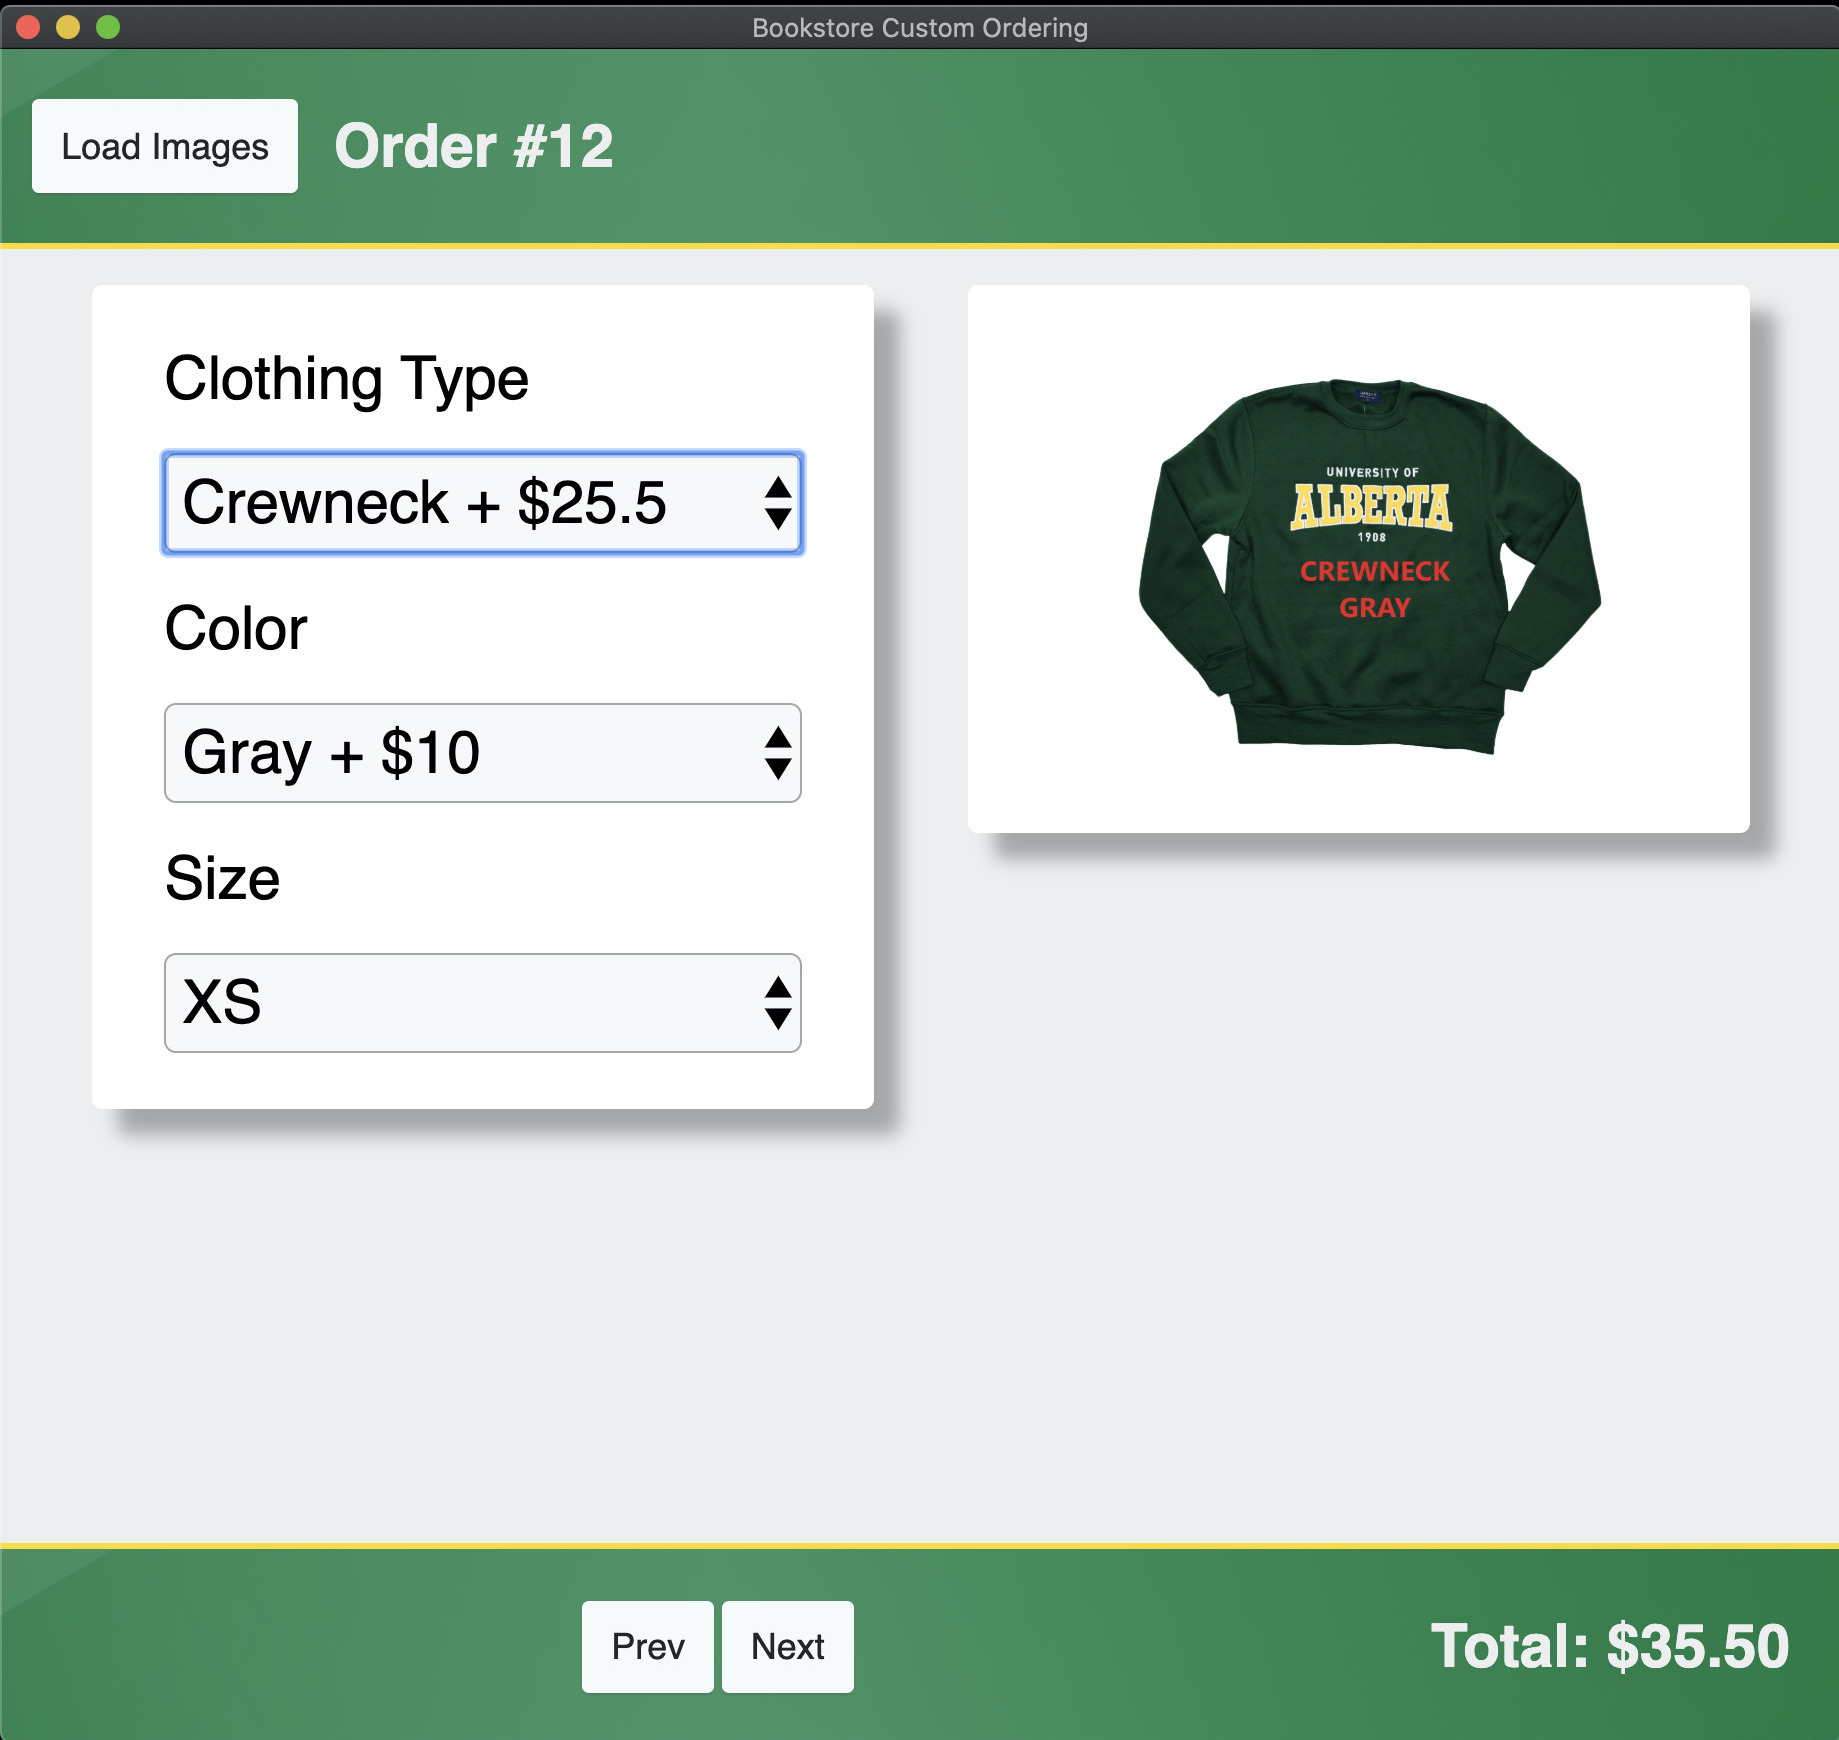
Task: Click the Total: $35.50 price text
Action: point(1609,1646)
